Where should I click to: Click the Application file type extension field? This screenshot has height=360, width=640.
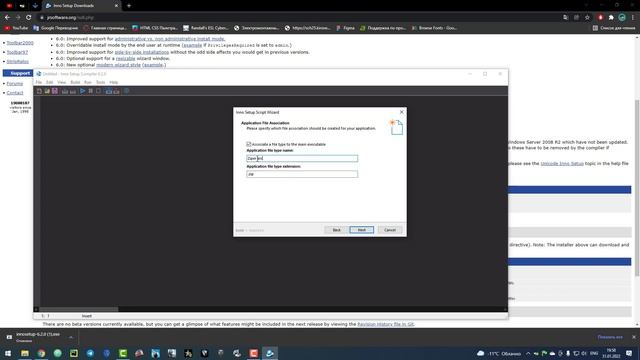pyautogui.click(x=302, y=174)
